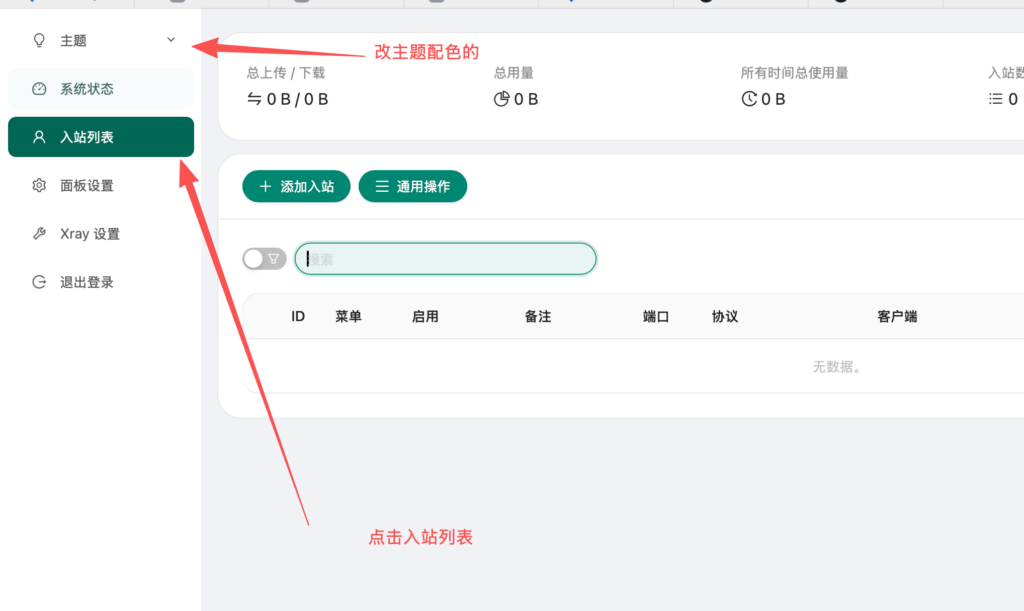This screenshot has width=1024, height=611.
Task: Click the 无数据。 empty table text
Action: [836, 367]
